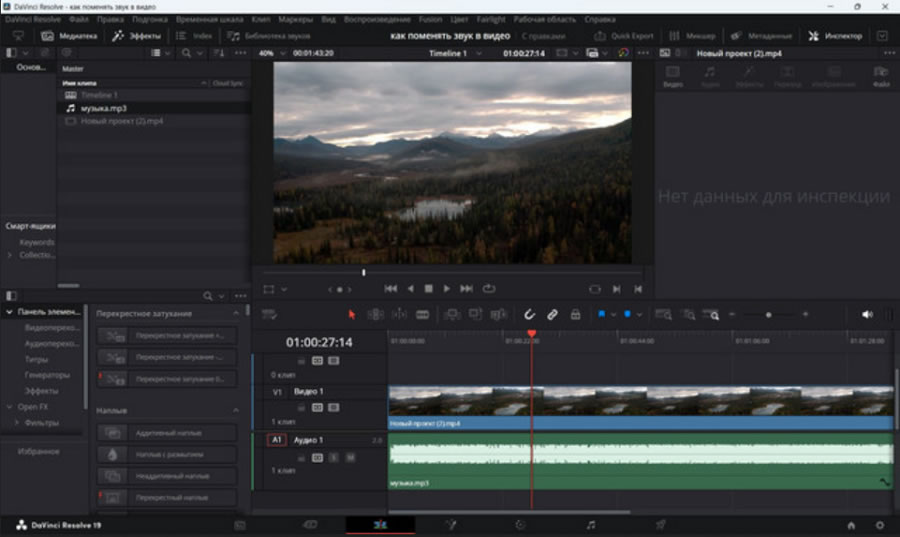Click the Инспектор button
The width and height of the screenshot is (900, 537).
[x=835, y=36]
